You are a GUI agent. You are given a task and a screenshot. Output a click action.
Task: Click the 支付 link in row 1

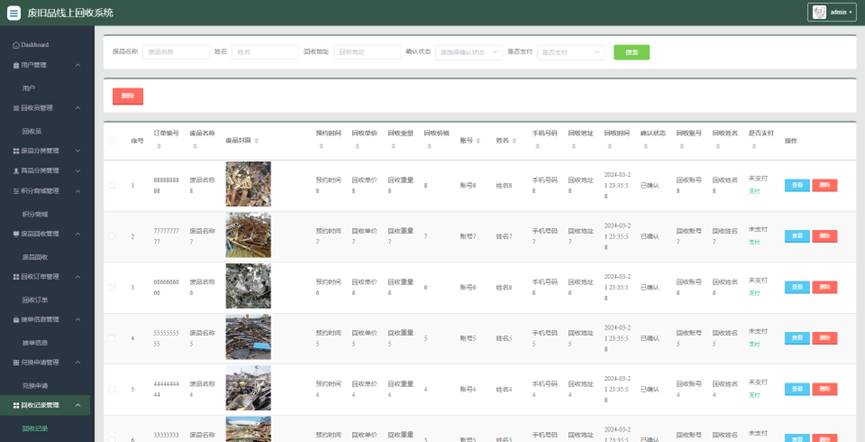point(754,191)
